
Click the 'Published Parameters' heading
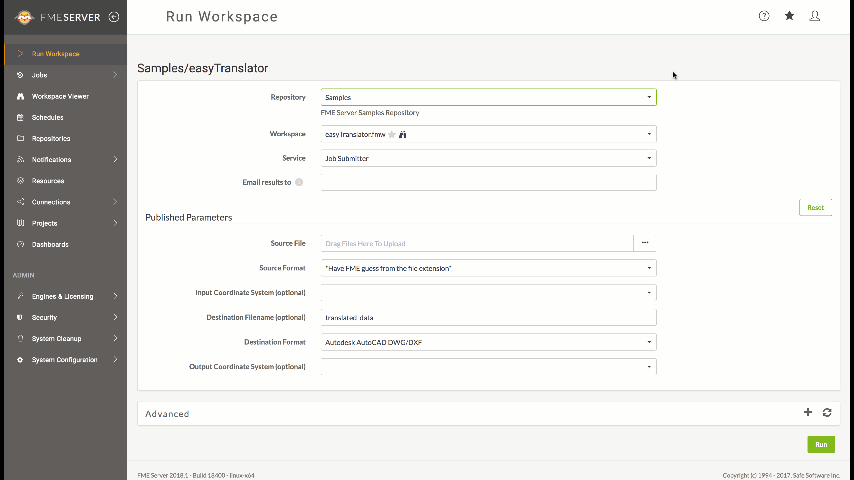[188, 217]
